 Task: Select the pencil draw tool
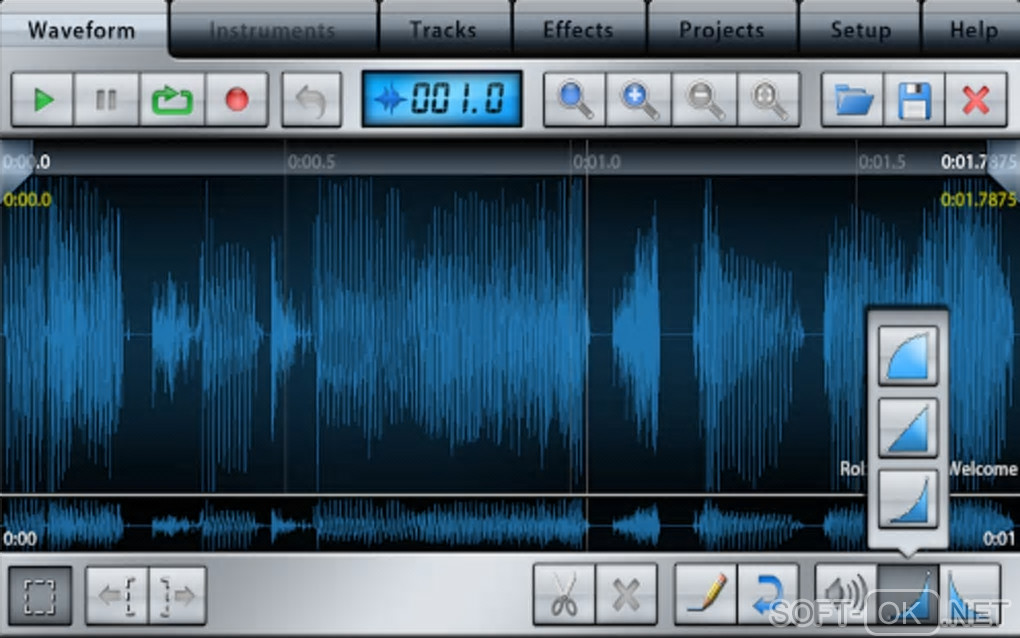pyautogui.click(x=706, y=594)
